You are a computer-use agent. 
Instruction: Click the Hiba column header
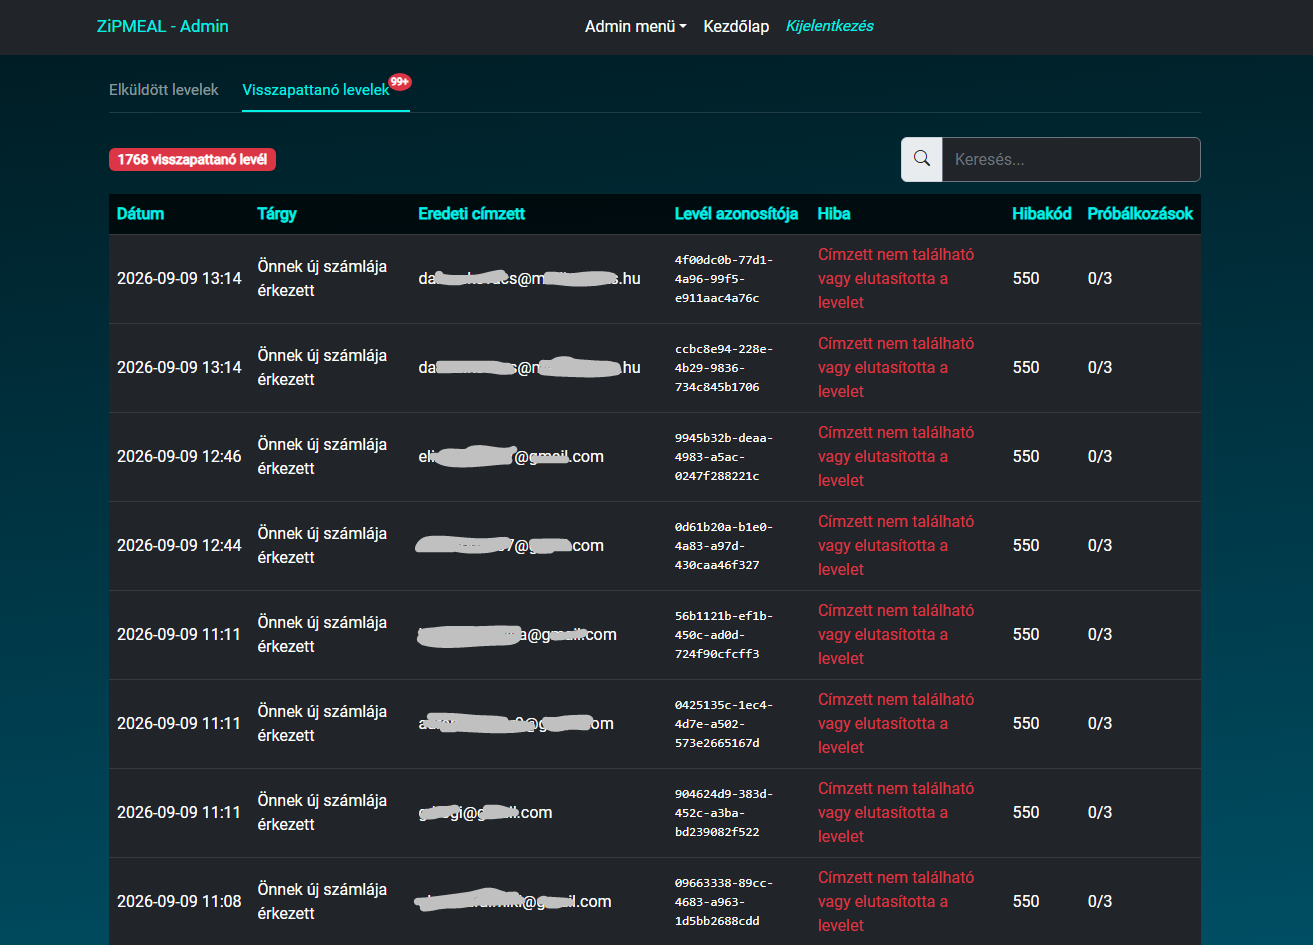pos(834,214)
